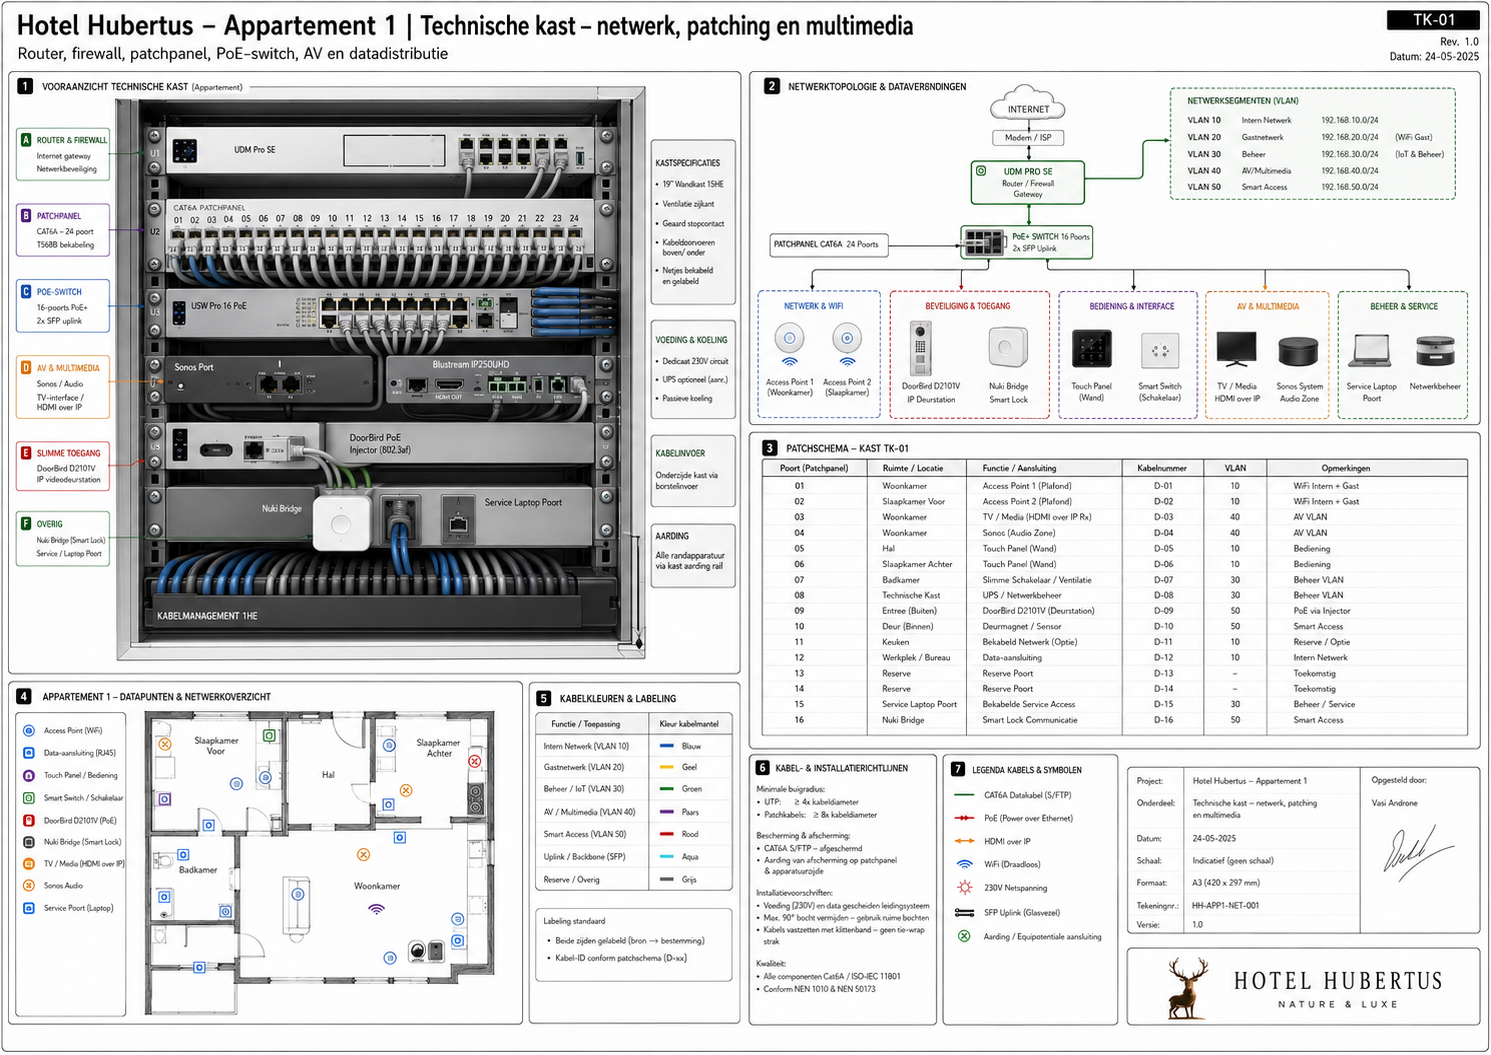
Task: Click the Service Poort (Laptop) legend icon
Action: point(29,908)
